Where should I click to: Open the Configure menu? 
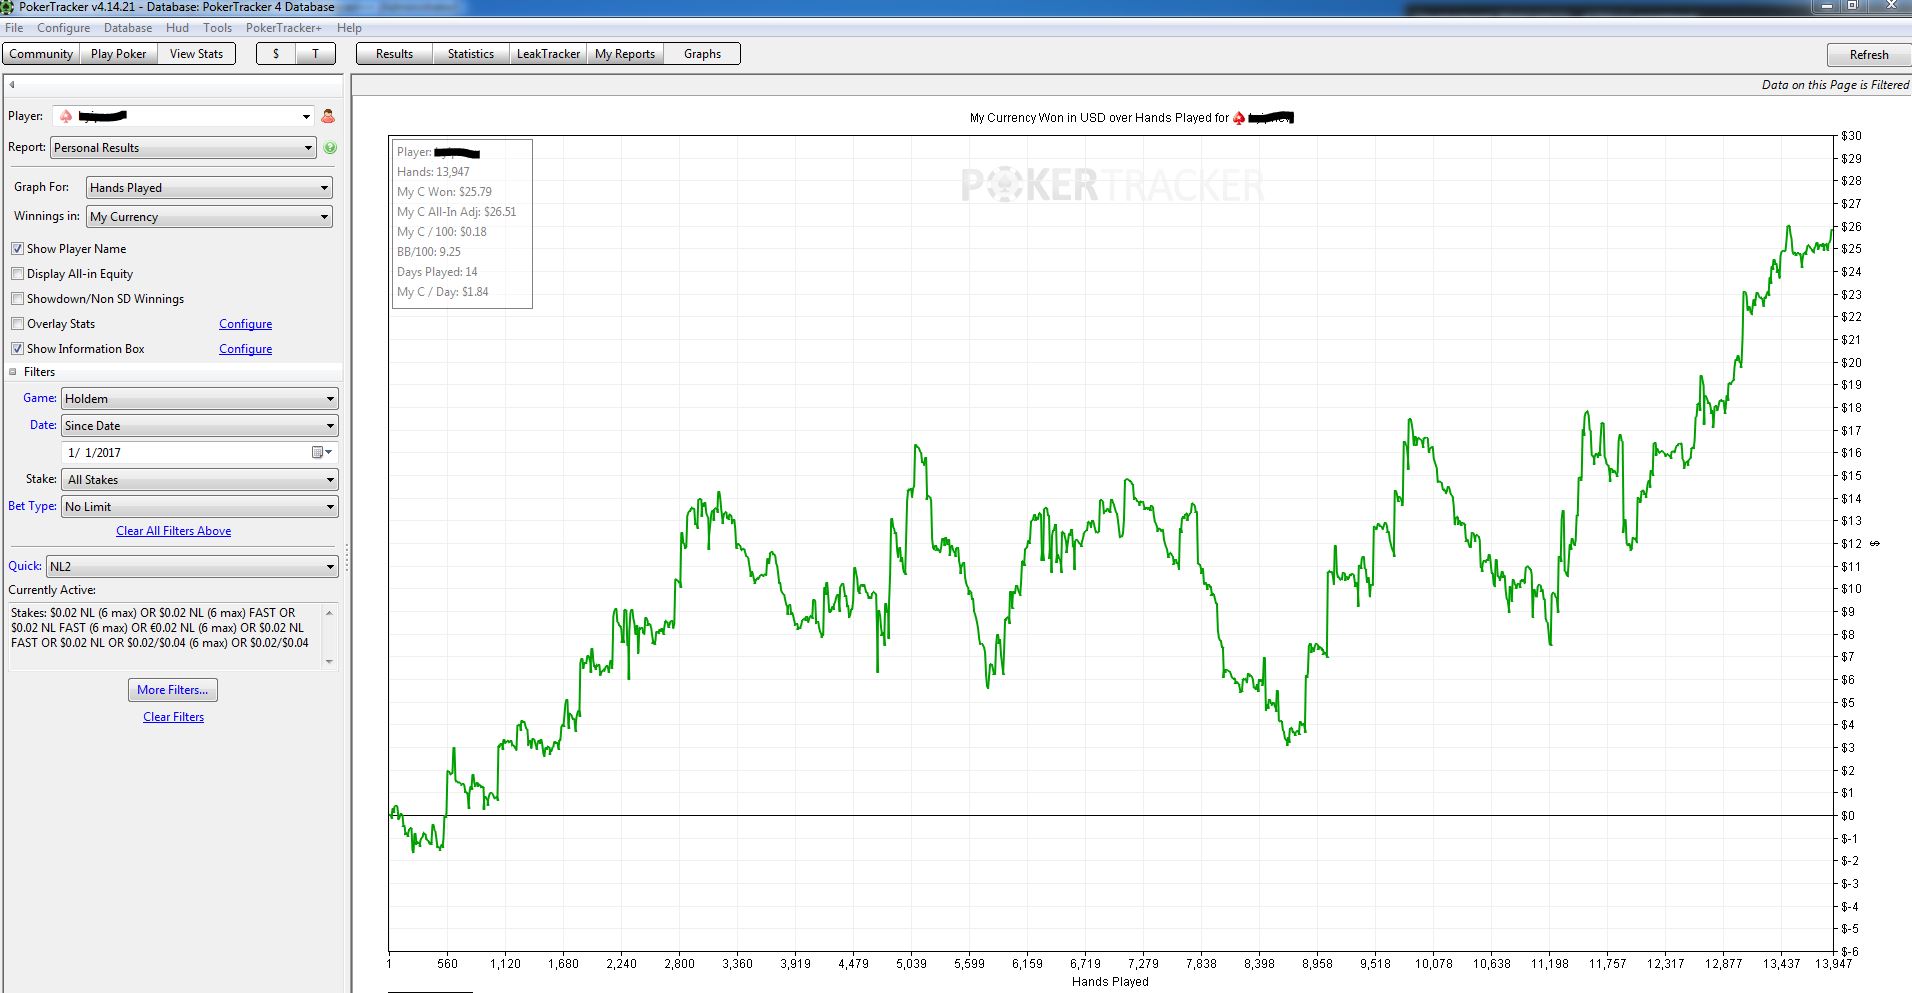[64, 28]
